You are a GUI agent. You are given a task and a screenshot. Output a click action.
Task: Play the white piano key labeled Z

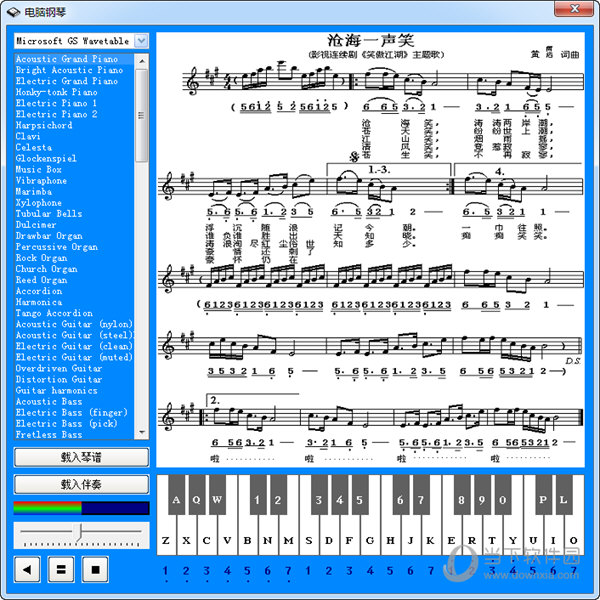click(x=165, y=540)
